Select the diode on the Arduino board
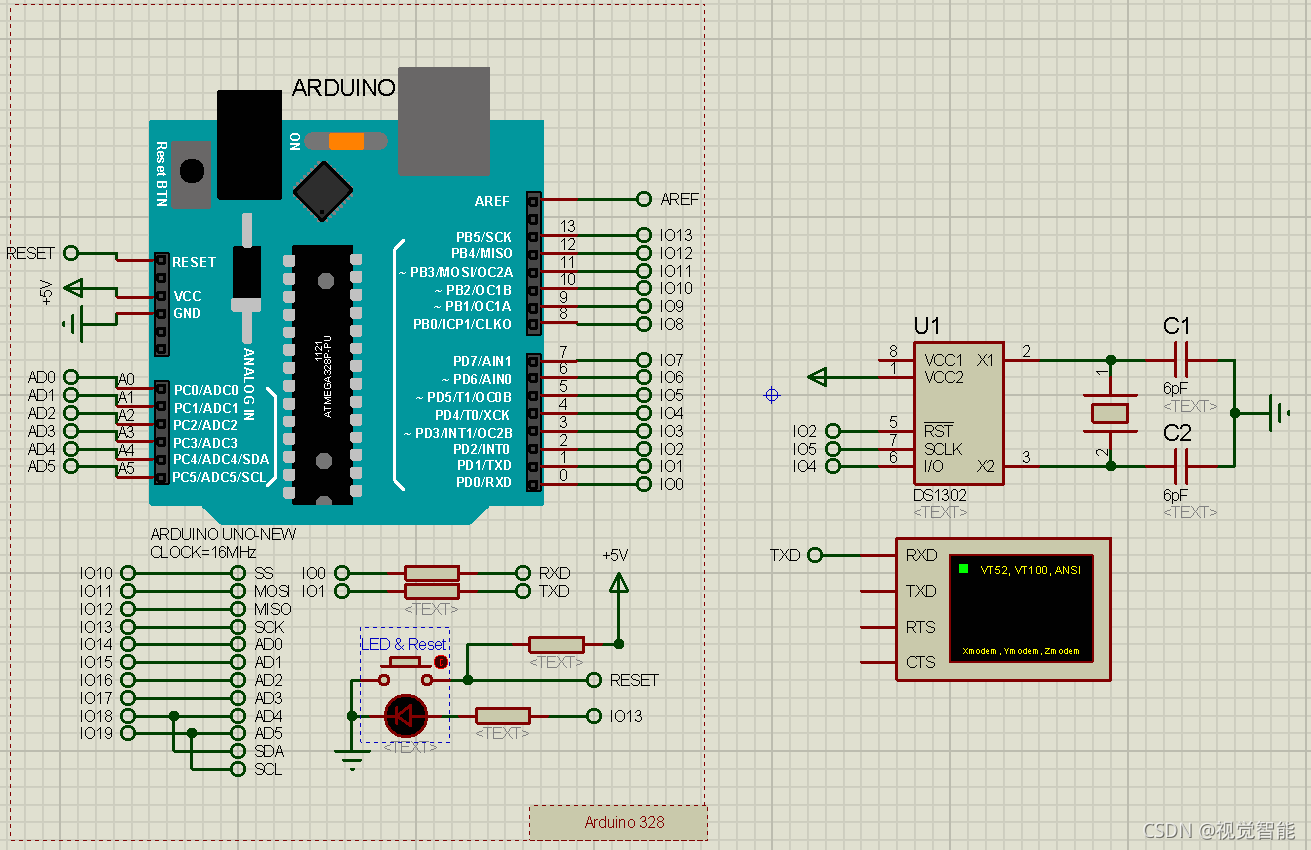1311x850 pixels. coord(246,279)
